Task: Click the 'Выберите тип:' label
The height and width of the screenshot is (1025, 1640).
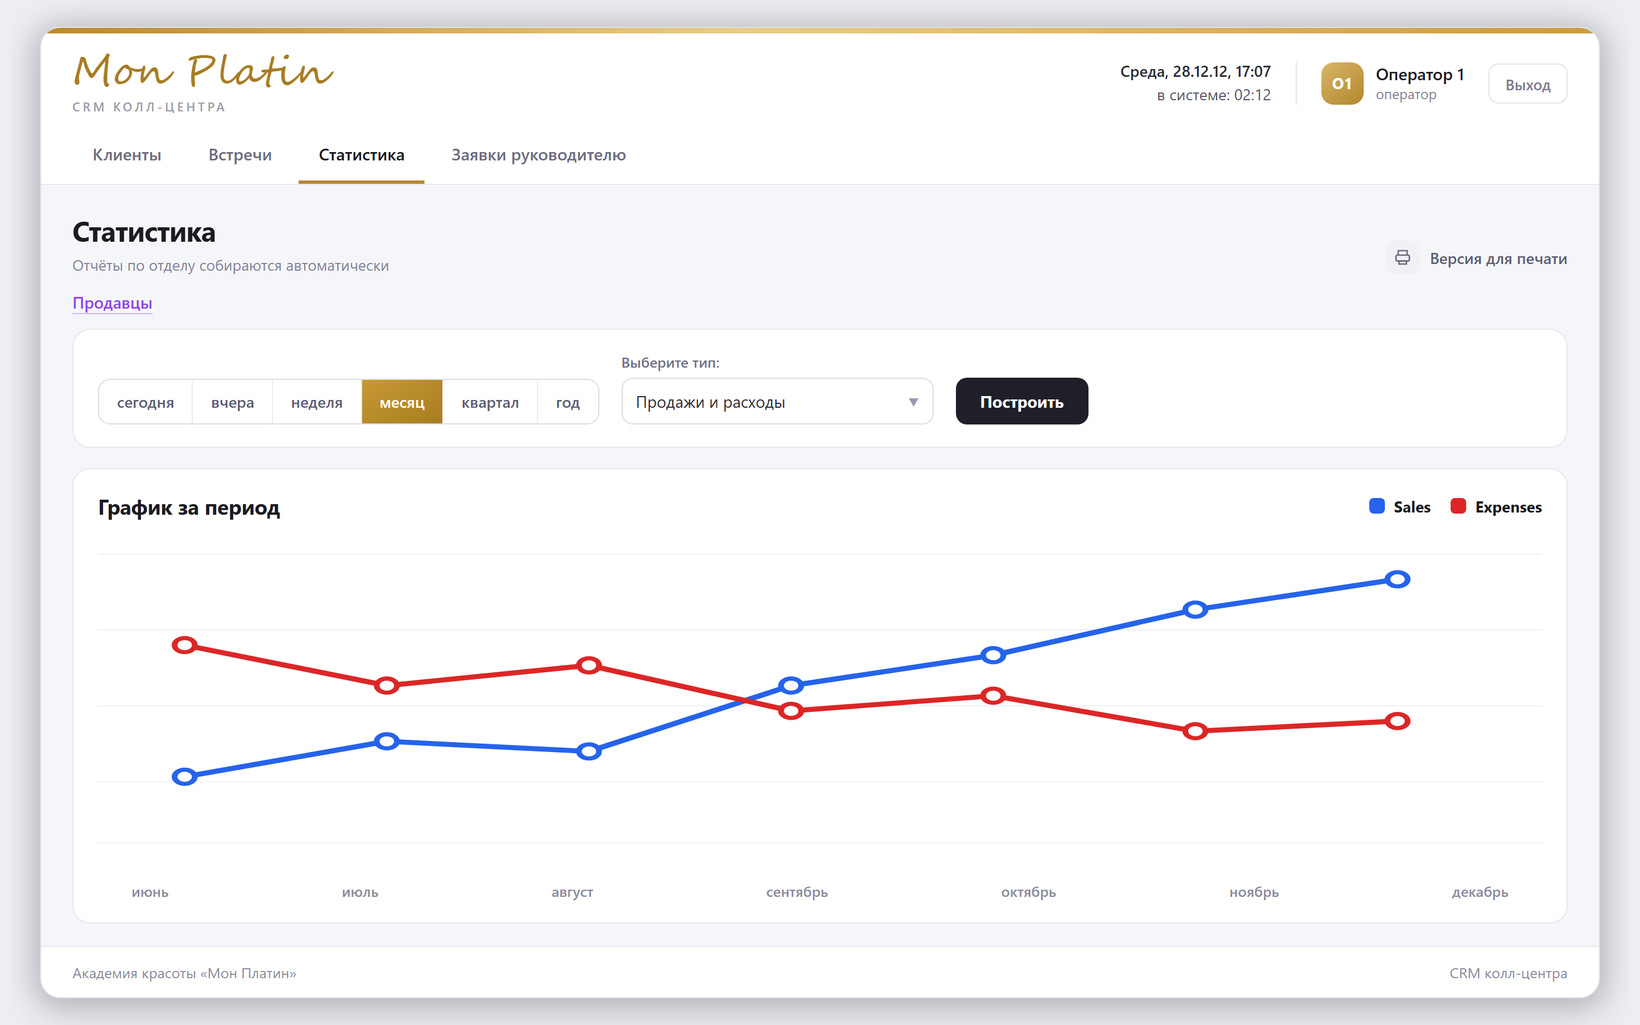Action: pyautogui.click(x=670, y=363)
